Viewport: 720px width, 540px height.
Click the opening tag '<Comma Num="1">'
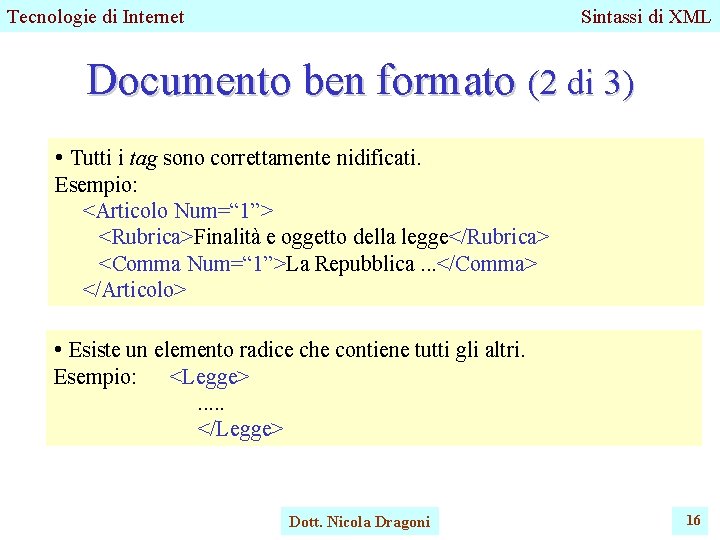pos(192,264)
